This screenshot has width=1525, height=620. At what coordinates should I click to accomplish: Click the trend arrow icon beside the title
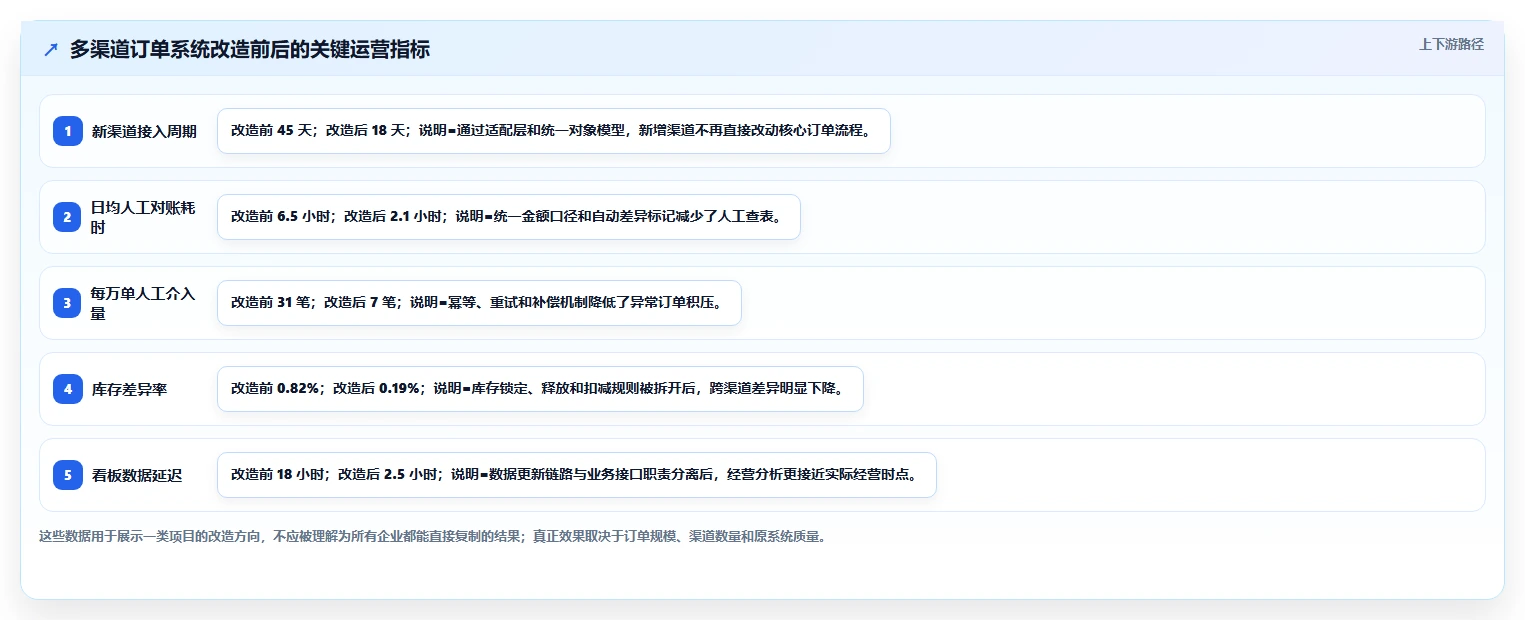51,49
